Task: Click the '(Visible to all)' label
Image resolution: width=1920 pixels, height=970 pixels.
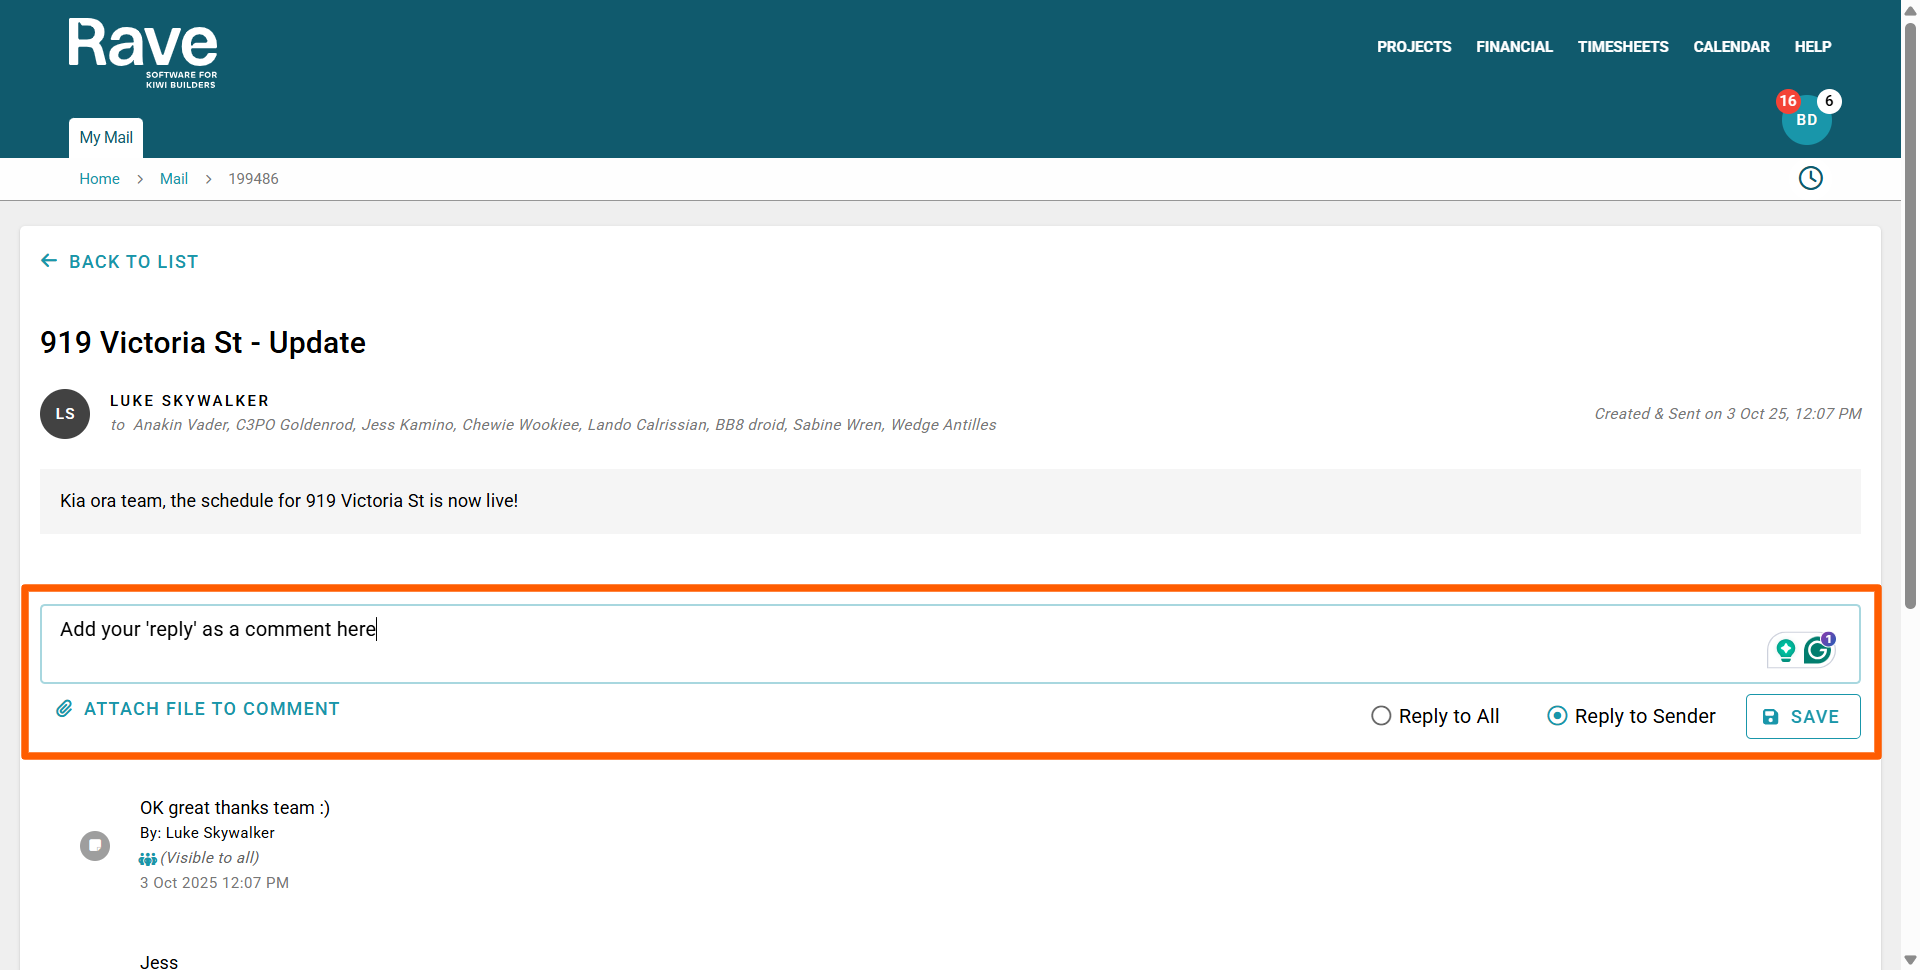Action: [210, 858]
